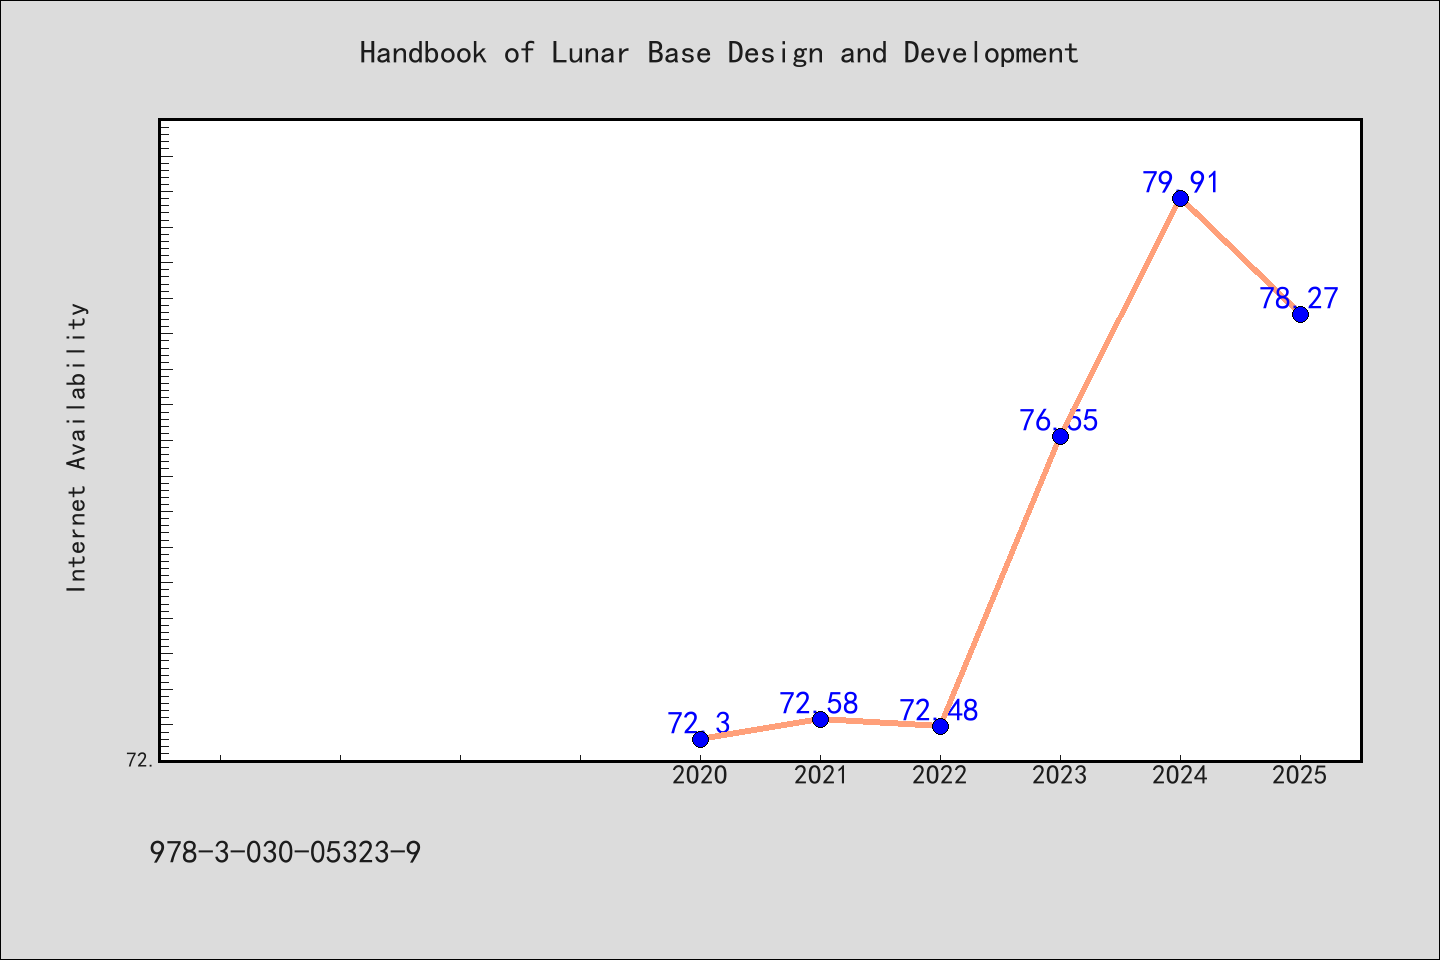Click the 2023 x-axis tick label
The image size is (1440, 960).
coord(1060,775)
